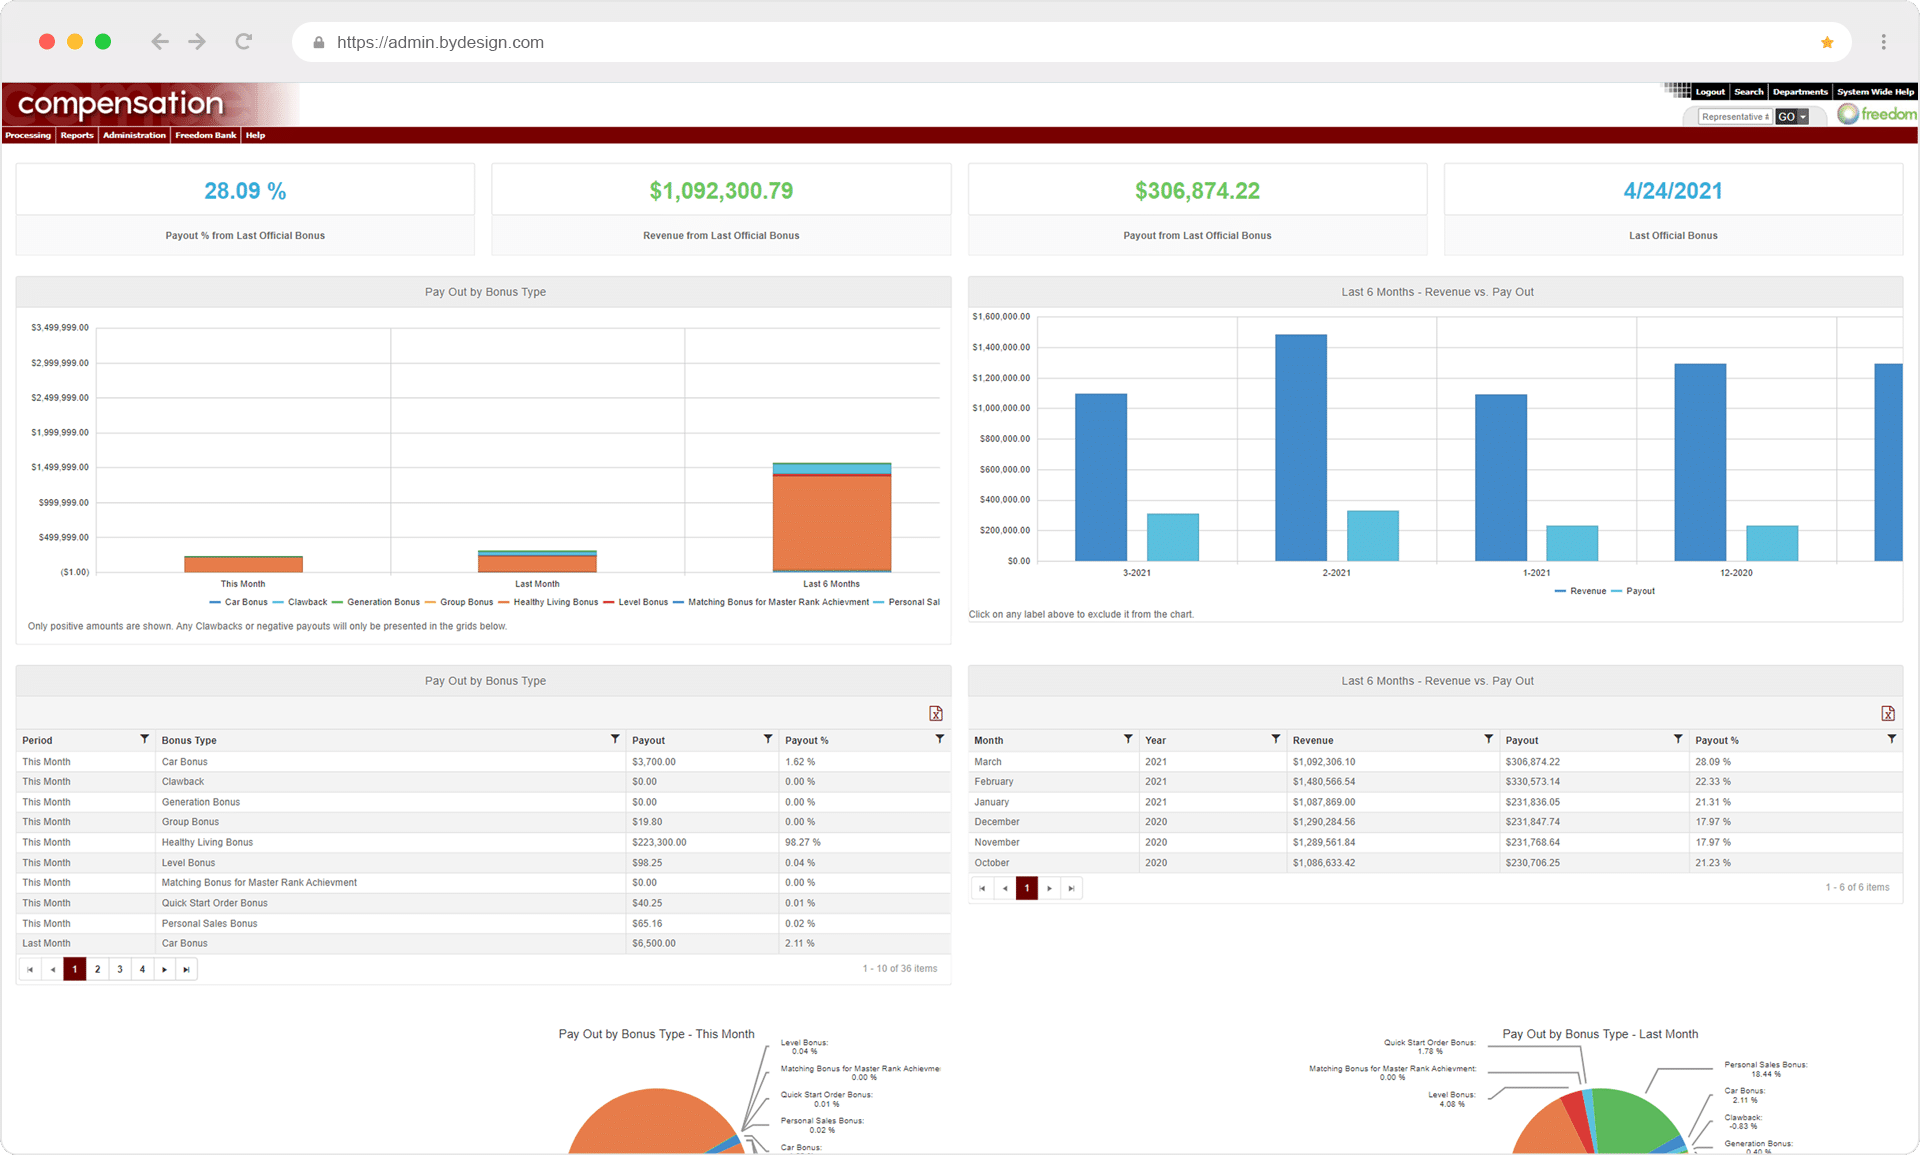Viewport: 1920px width, 1155px height.
Task: Go to previous page of bonus grid
Action: [52, 969]
